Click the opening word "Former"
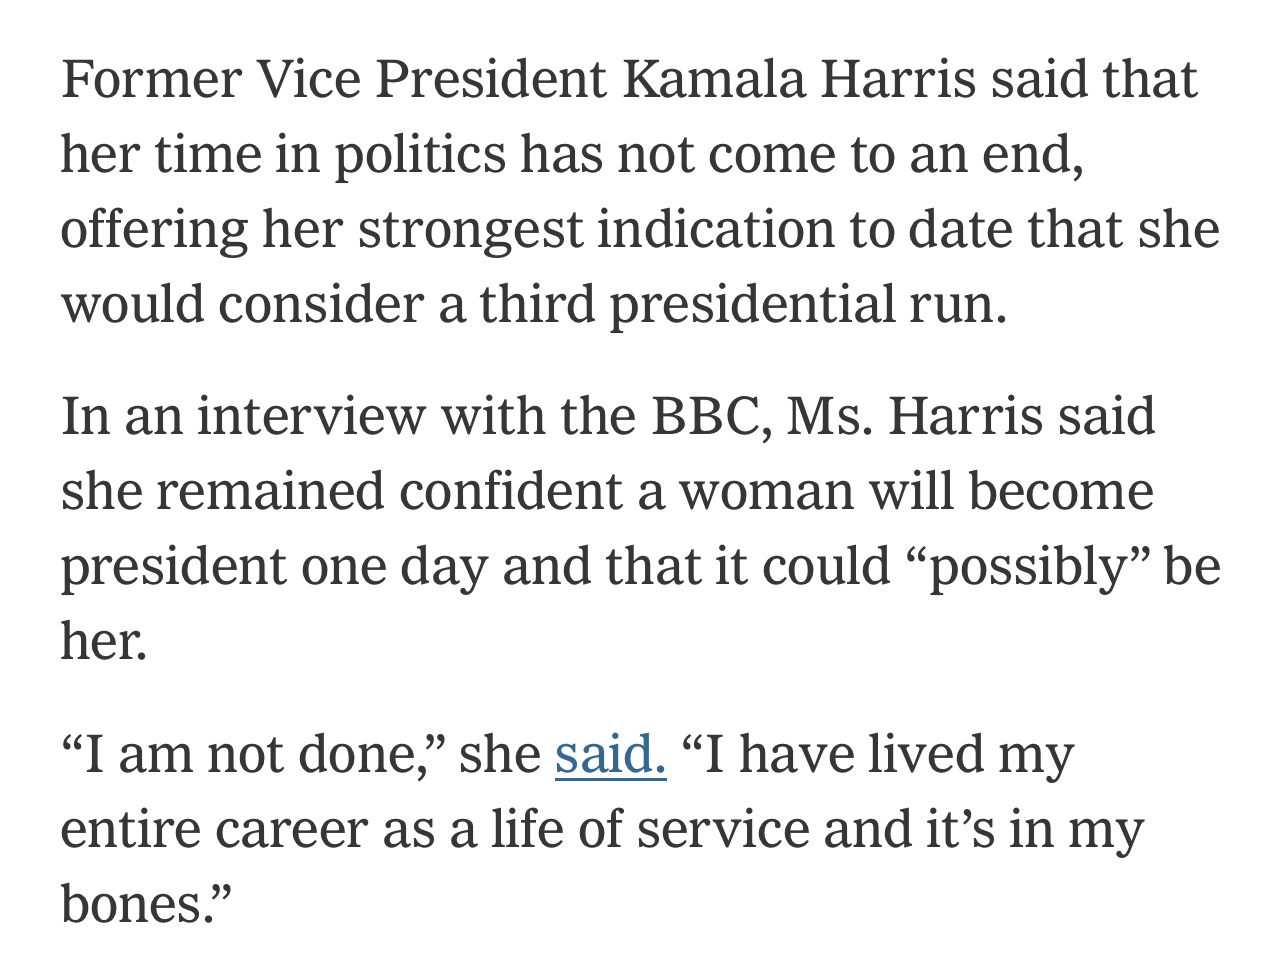The image size is (1284, 974). tap(151, 80)
